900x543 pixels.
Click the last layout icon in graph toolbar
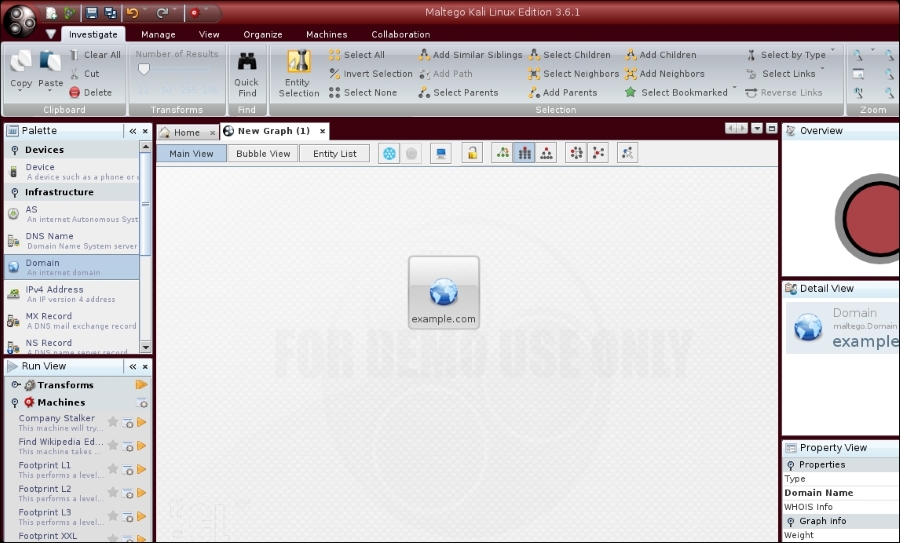coord(627,153)
